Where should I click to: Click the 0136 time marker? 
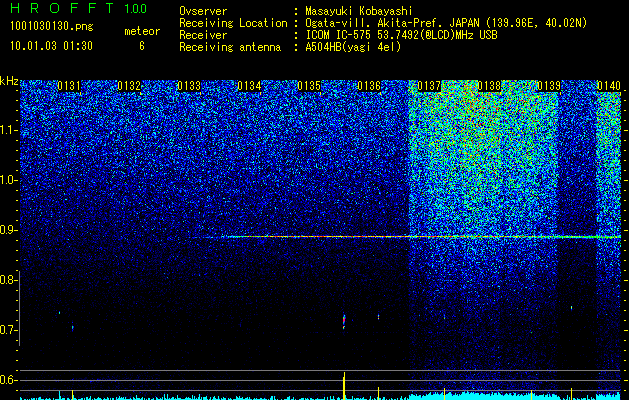pos(369,86)
